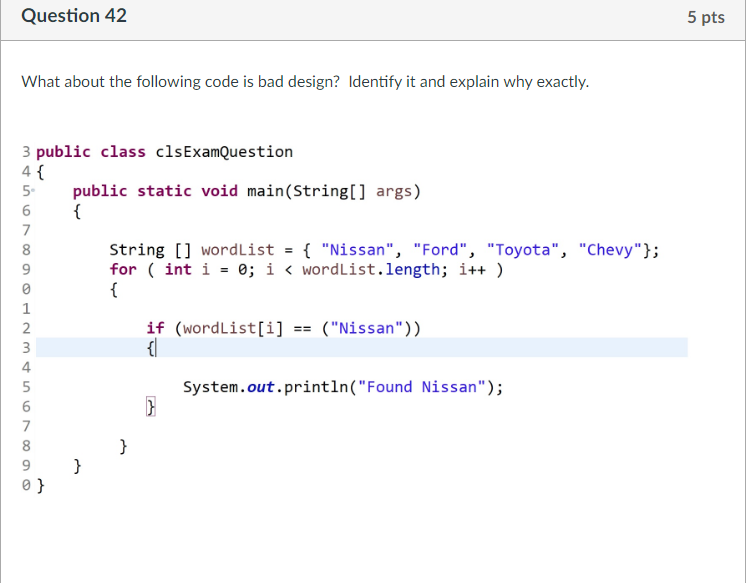Click the "public static void" keywords
This screenshot has width=750, height=583.
pyautogui.click(x=155, y=191)
